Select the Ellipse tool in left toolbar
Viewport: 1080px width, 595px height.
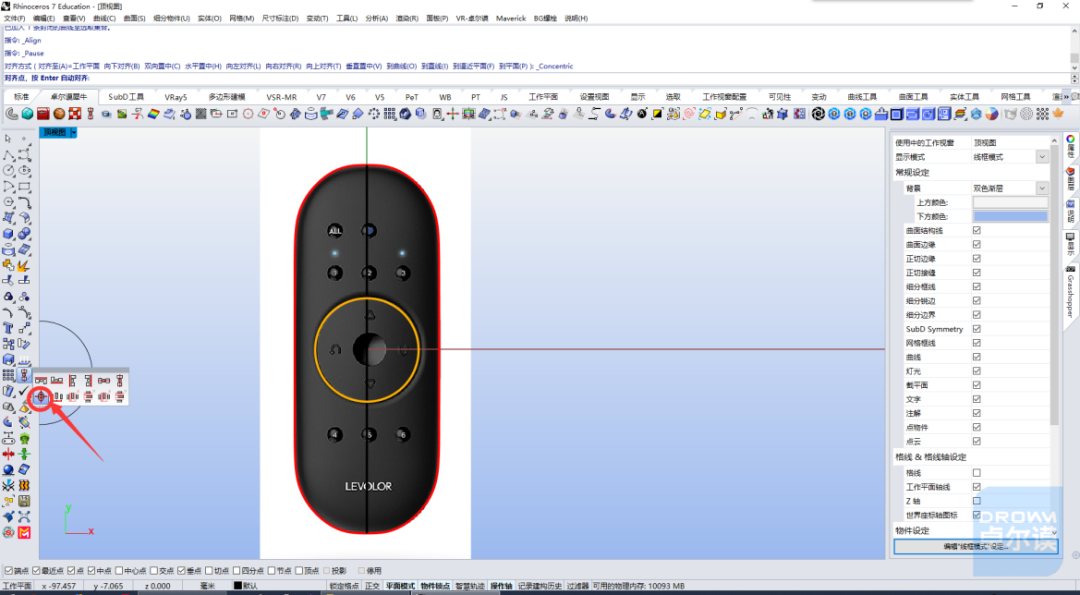pos(24,170)
